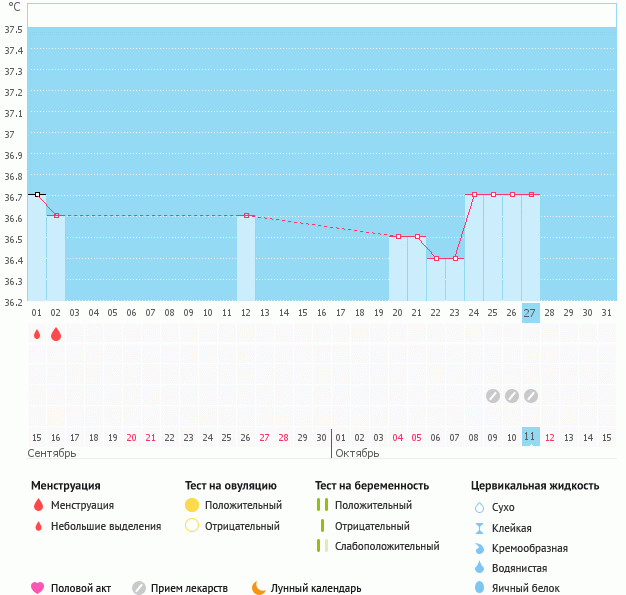Click the orange lunar calendar moon icon

pos(259,588)
